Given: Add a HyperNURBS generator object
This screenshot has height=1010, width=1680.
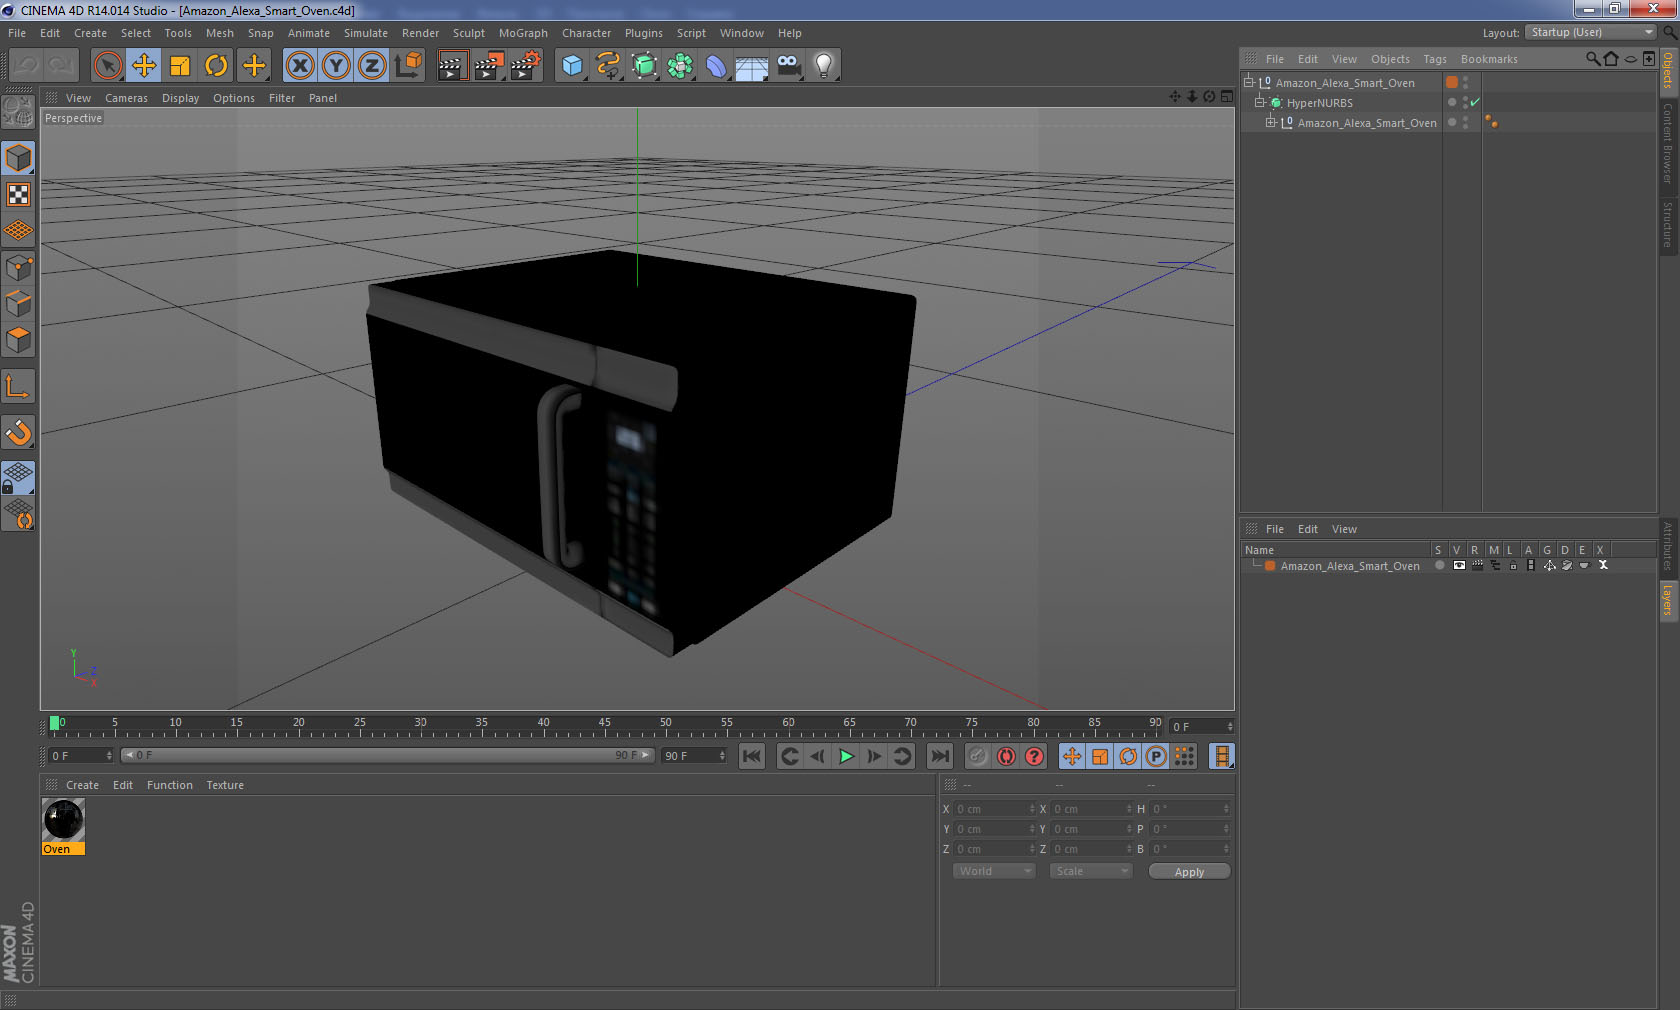Looking at the screenshot, I should pyautogui.click(x=644, y=66).
